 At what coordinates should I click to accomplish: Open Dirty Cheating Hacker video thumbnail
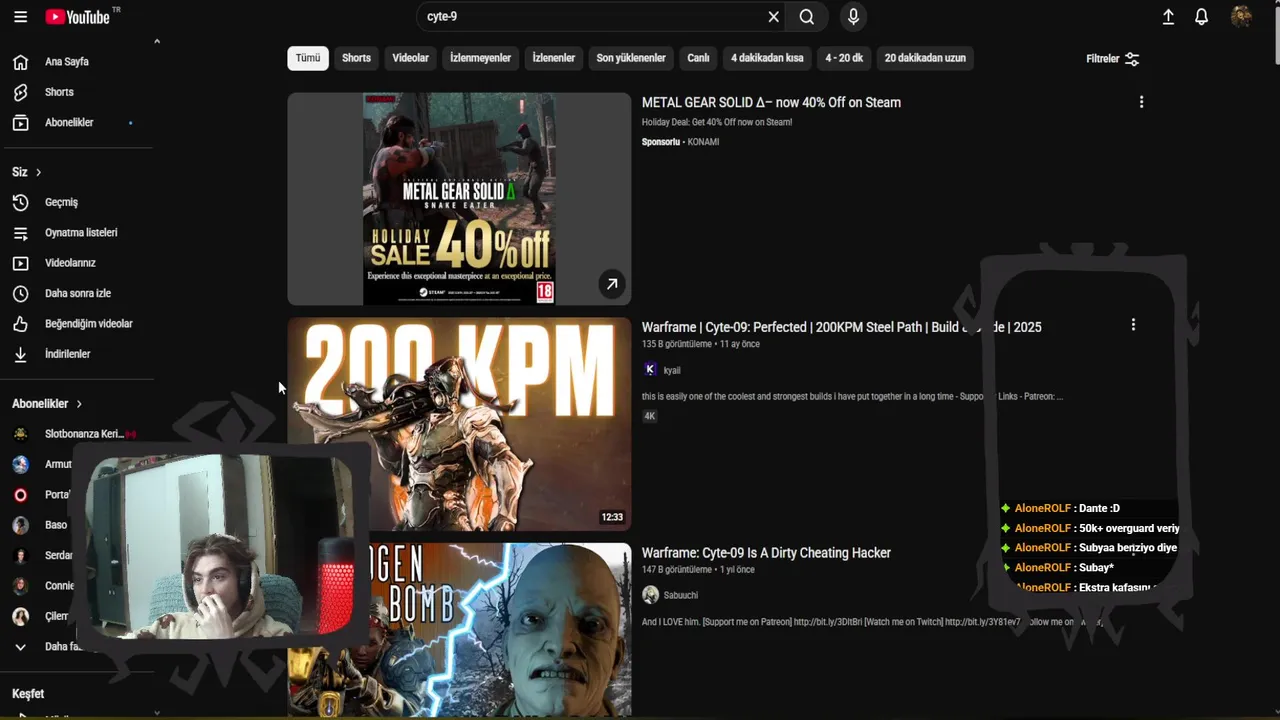pos(459,630)
